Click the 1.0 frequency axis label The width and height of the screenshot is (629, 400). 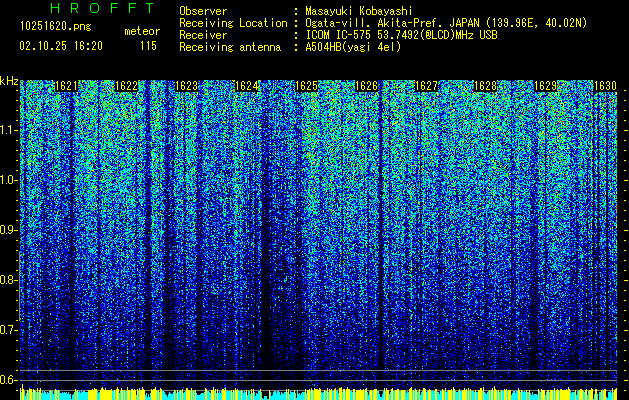pos(9,180)
